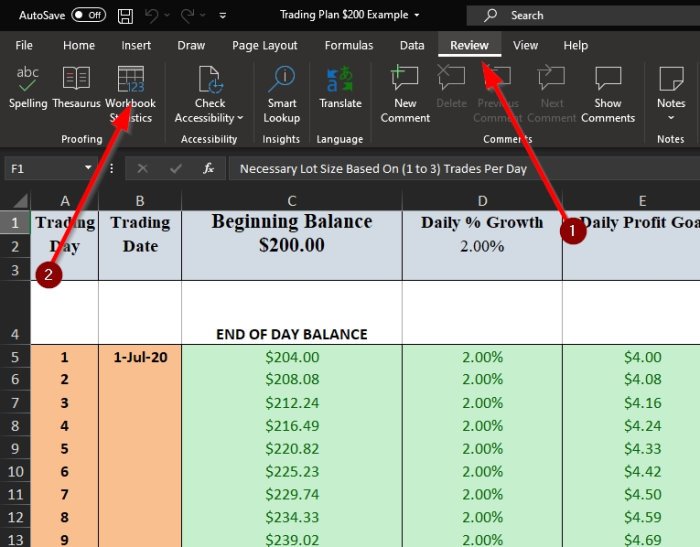
Task: Click the $234.33 cell
Action: [292, 517]
